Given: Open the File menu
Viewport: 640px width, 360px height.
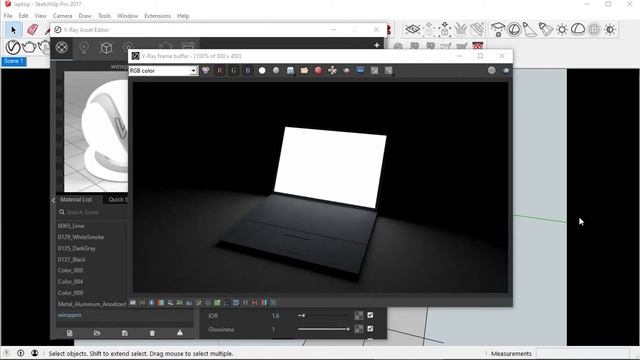Looking at the screenshot, I should pyautogui.click(x=8, y=16).
